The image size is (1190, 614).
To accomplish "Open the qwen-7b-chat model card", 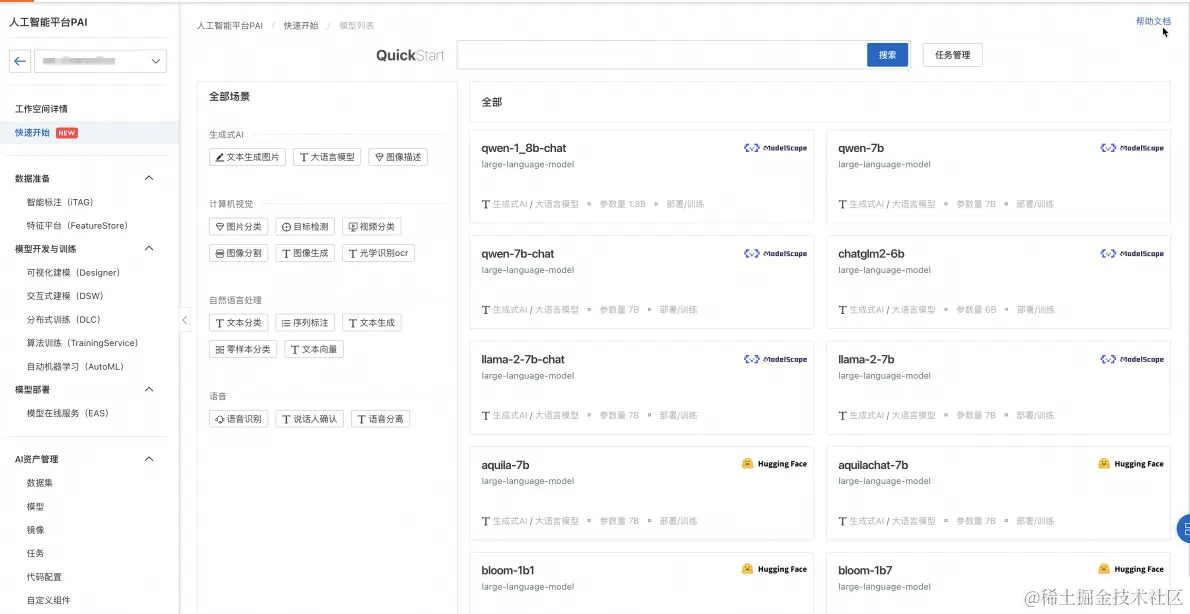I will pos(641,282).
